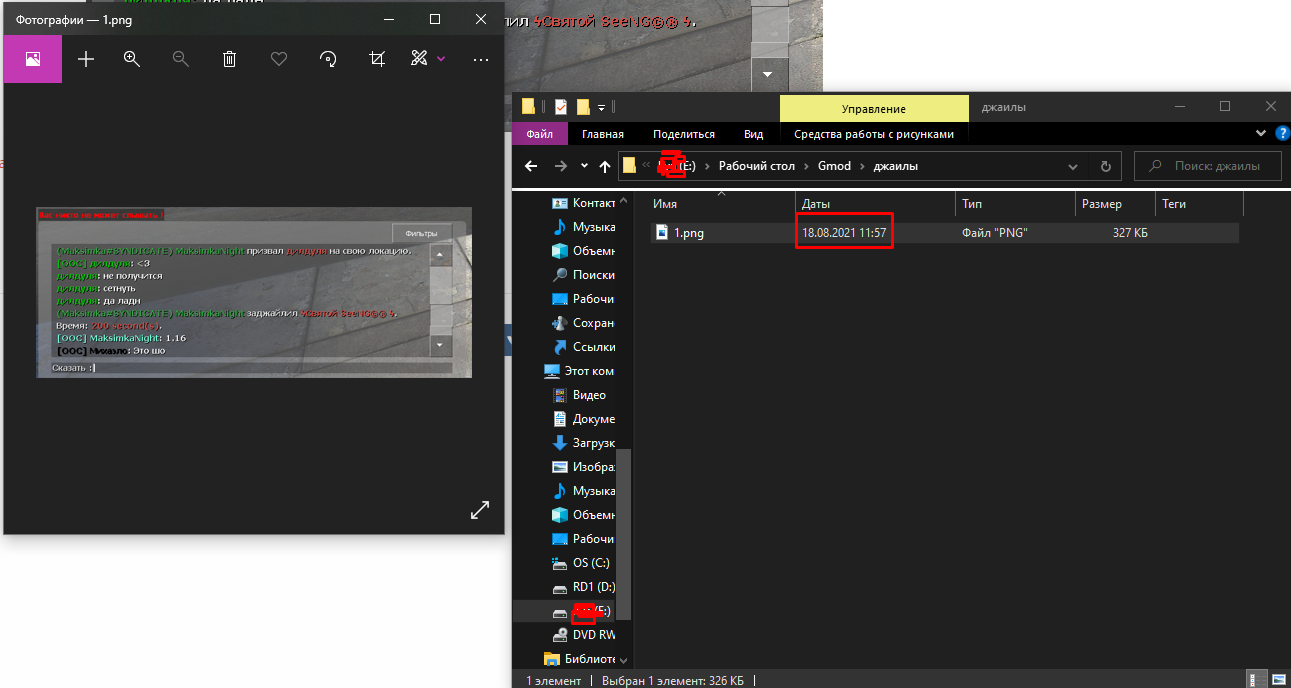Select the 1.png file
The image size is (1291, 688).
point(687,233)
